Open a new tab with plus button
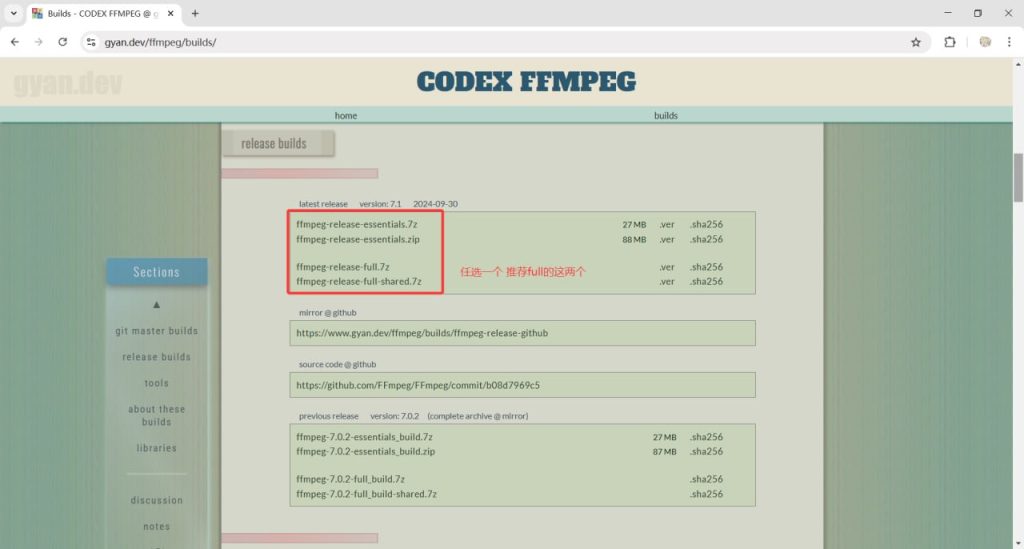The width and height of the screenshot is (1024, 549). (195, 13)
